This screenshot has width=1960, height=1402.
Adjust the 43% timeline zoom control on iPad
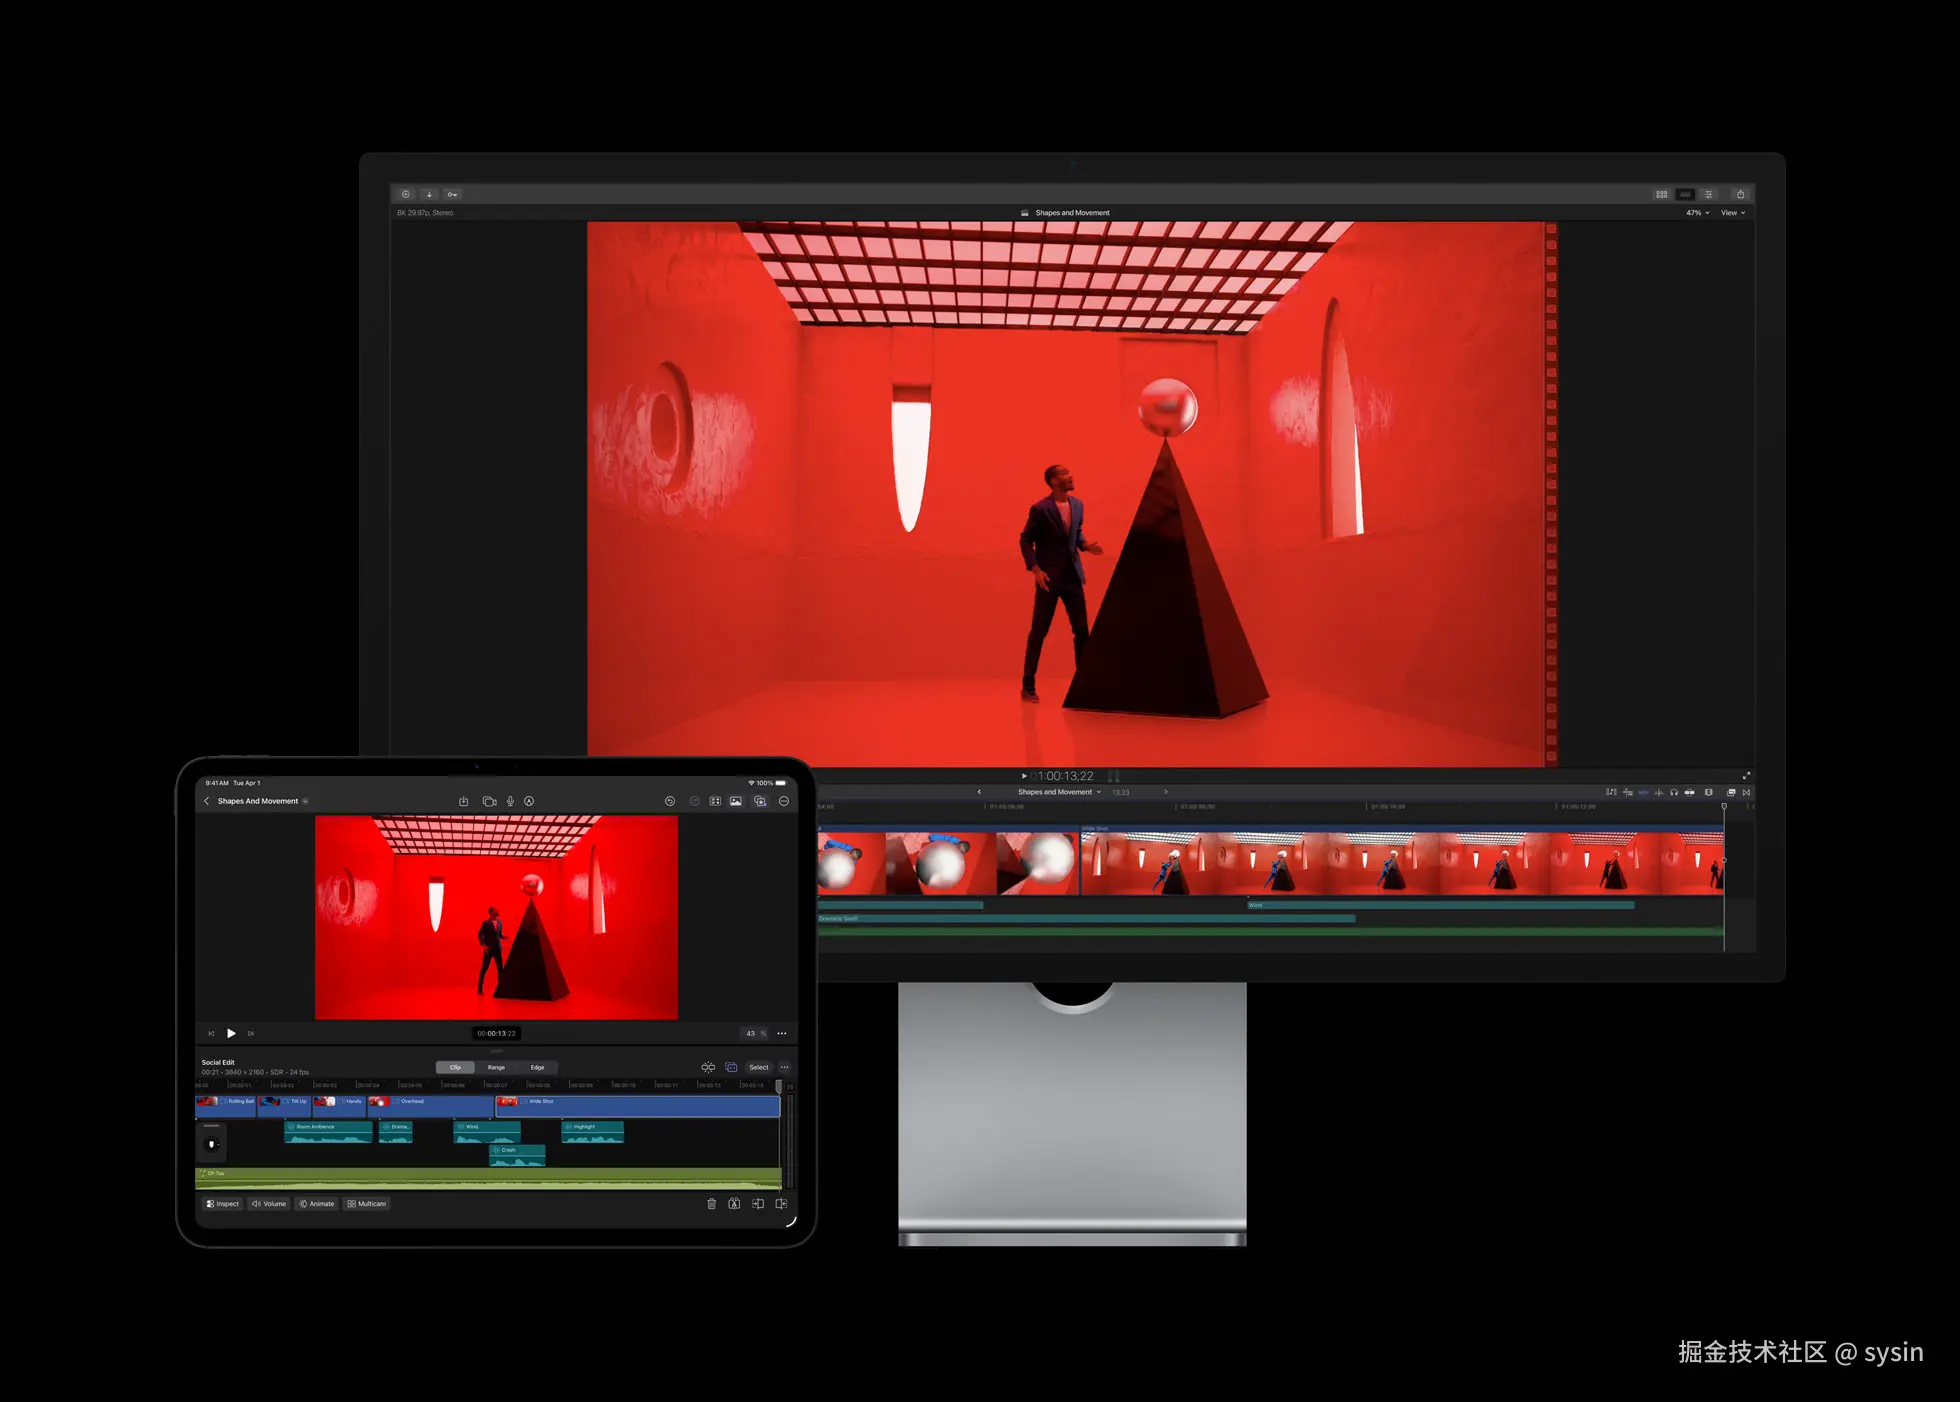(754, 1034)
